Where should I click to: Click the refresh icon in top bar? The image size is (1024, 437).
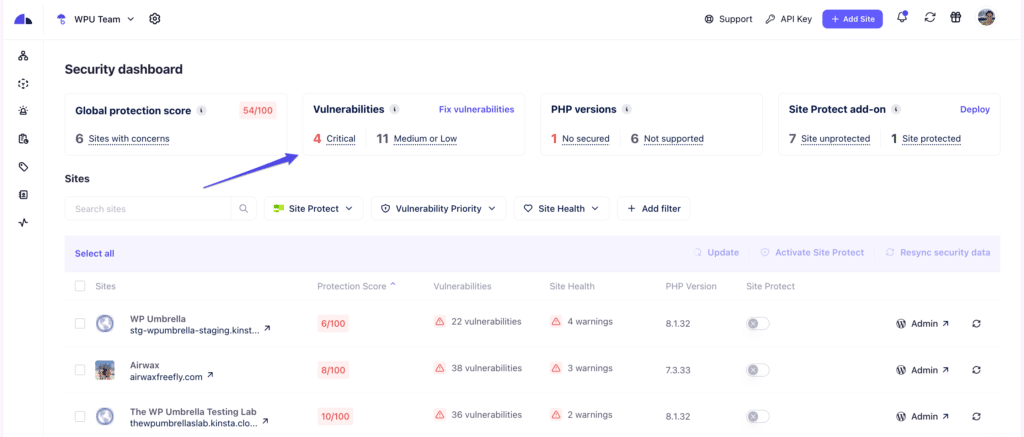pos(930,18)
